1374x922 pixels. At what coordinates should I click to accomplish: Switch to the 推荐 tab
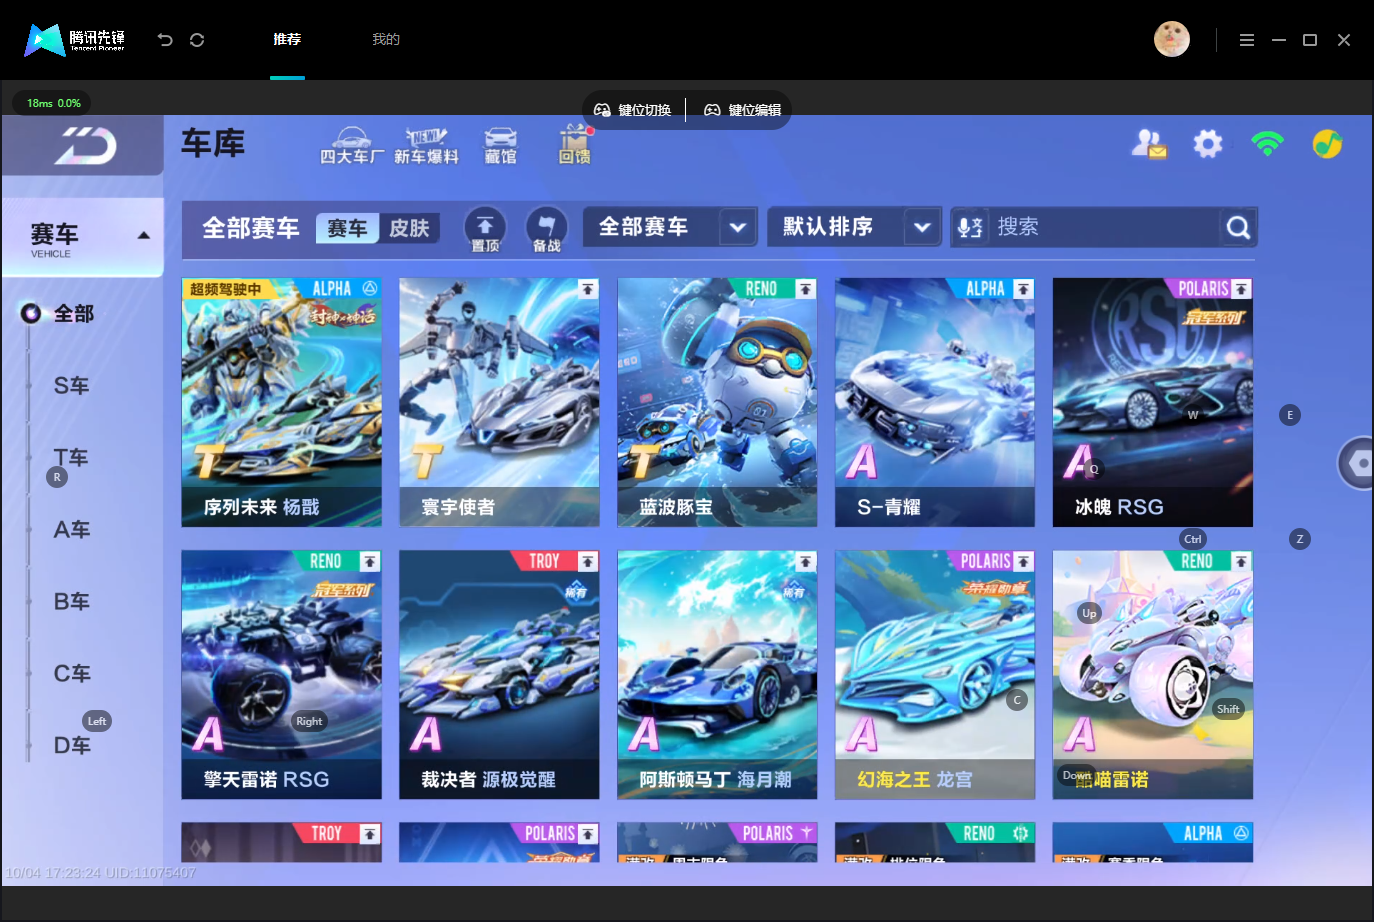click(x=287, y=39)
